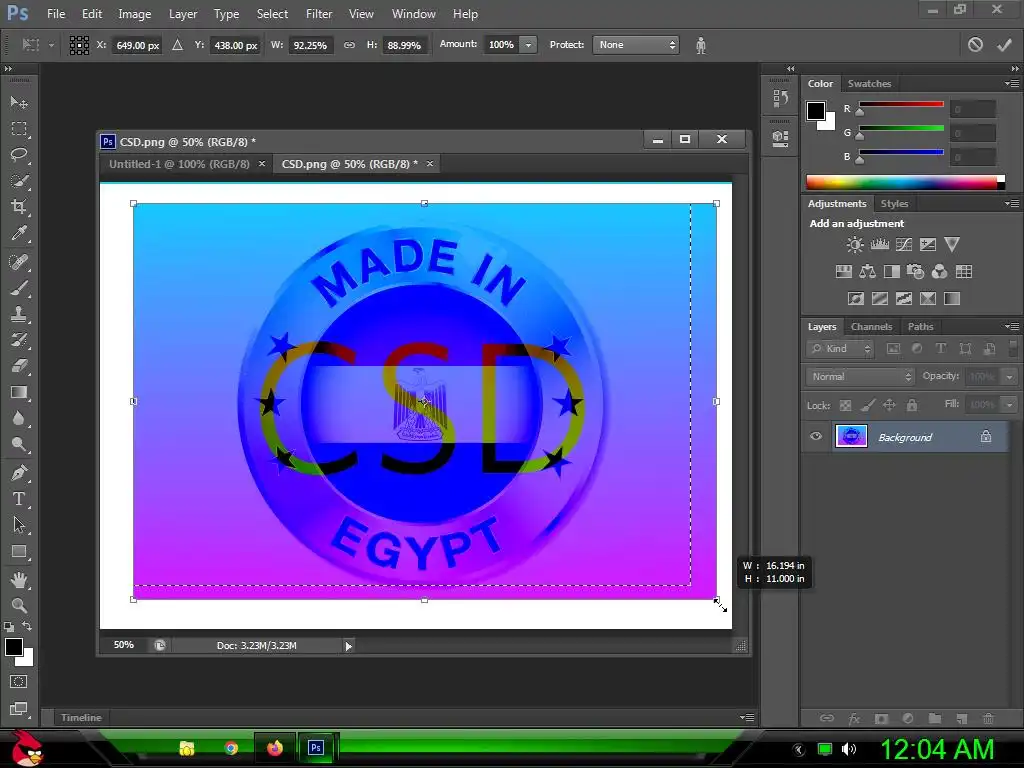Toggle relative positioning triangle icon
The image size is (1024, 768).
tap(177, 45)
